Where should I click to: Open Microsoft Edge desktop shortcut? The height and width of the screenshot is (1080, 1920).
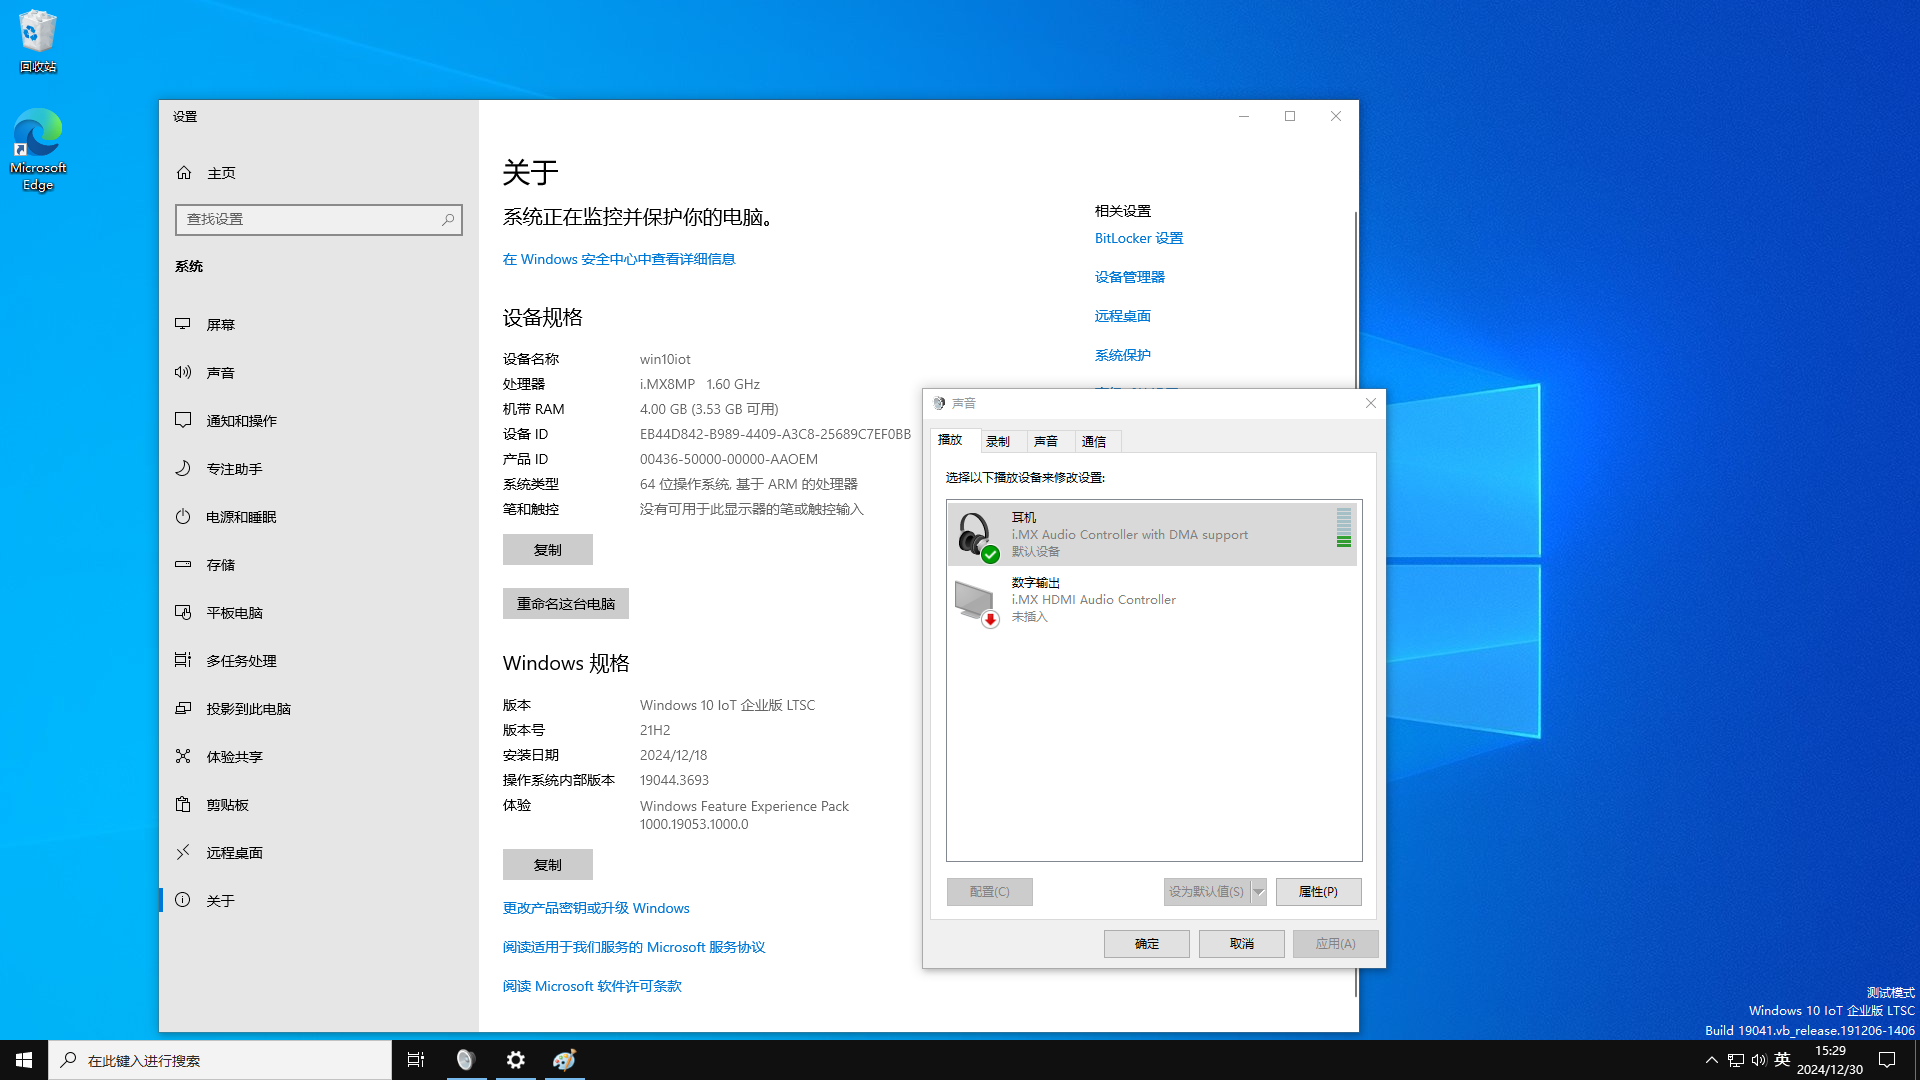click(x=38, y=150)
